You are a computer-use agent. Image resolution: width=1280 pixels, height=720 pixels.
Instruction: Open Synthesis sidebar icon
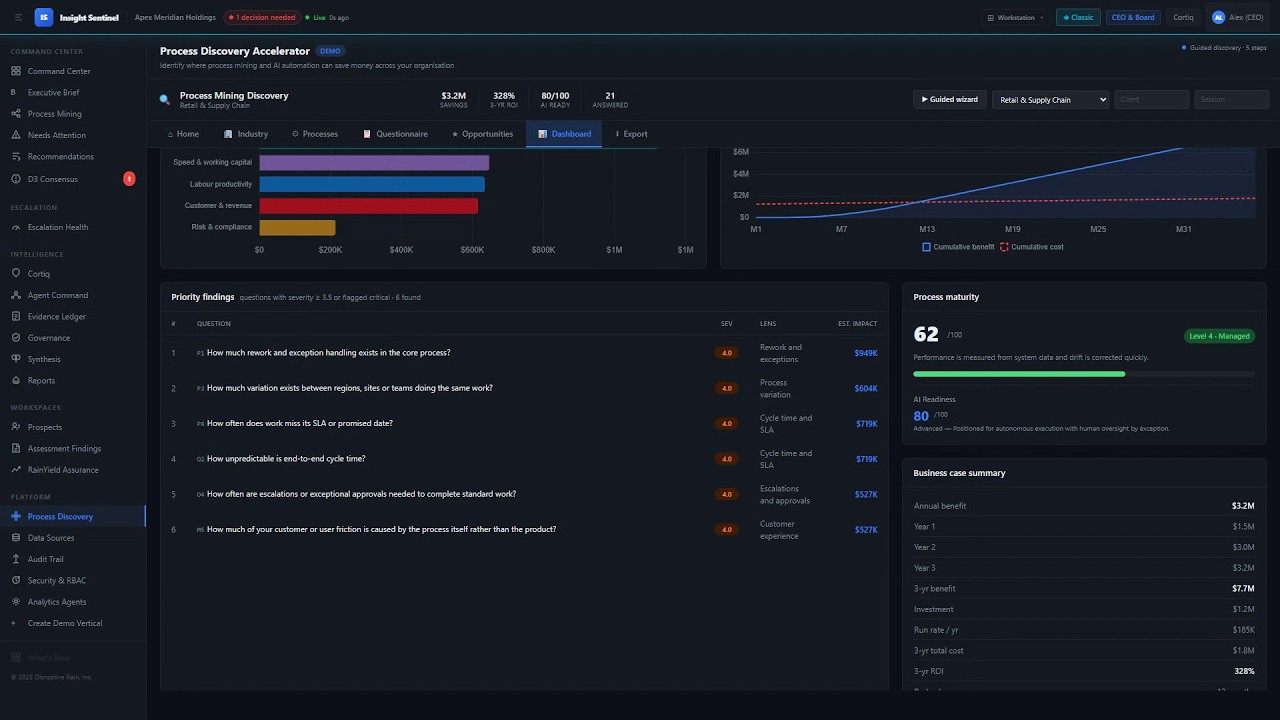[16, 359]
